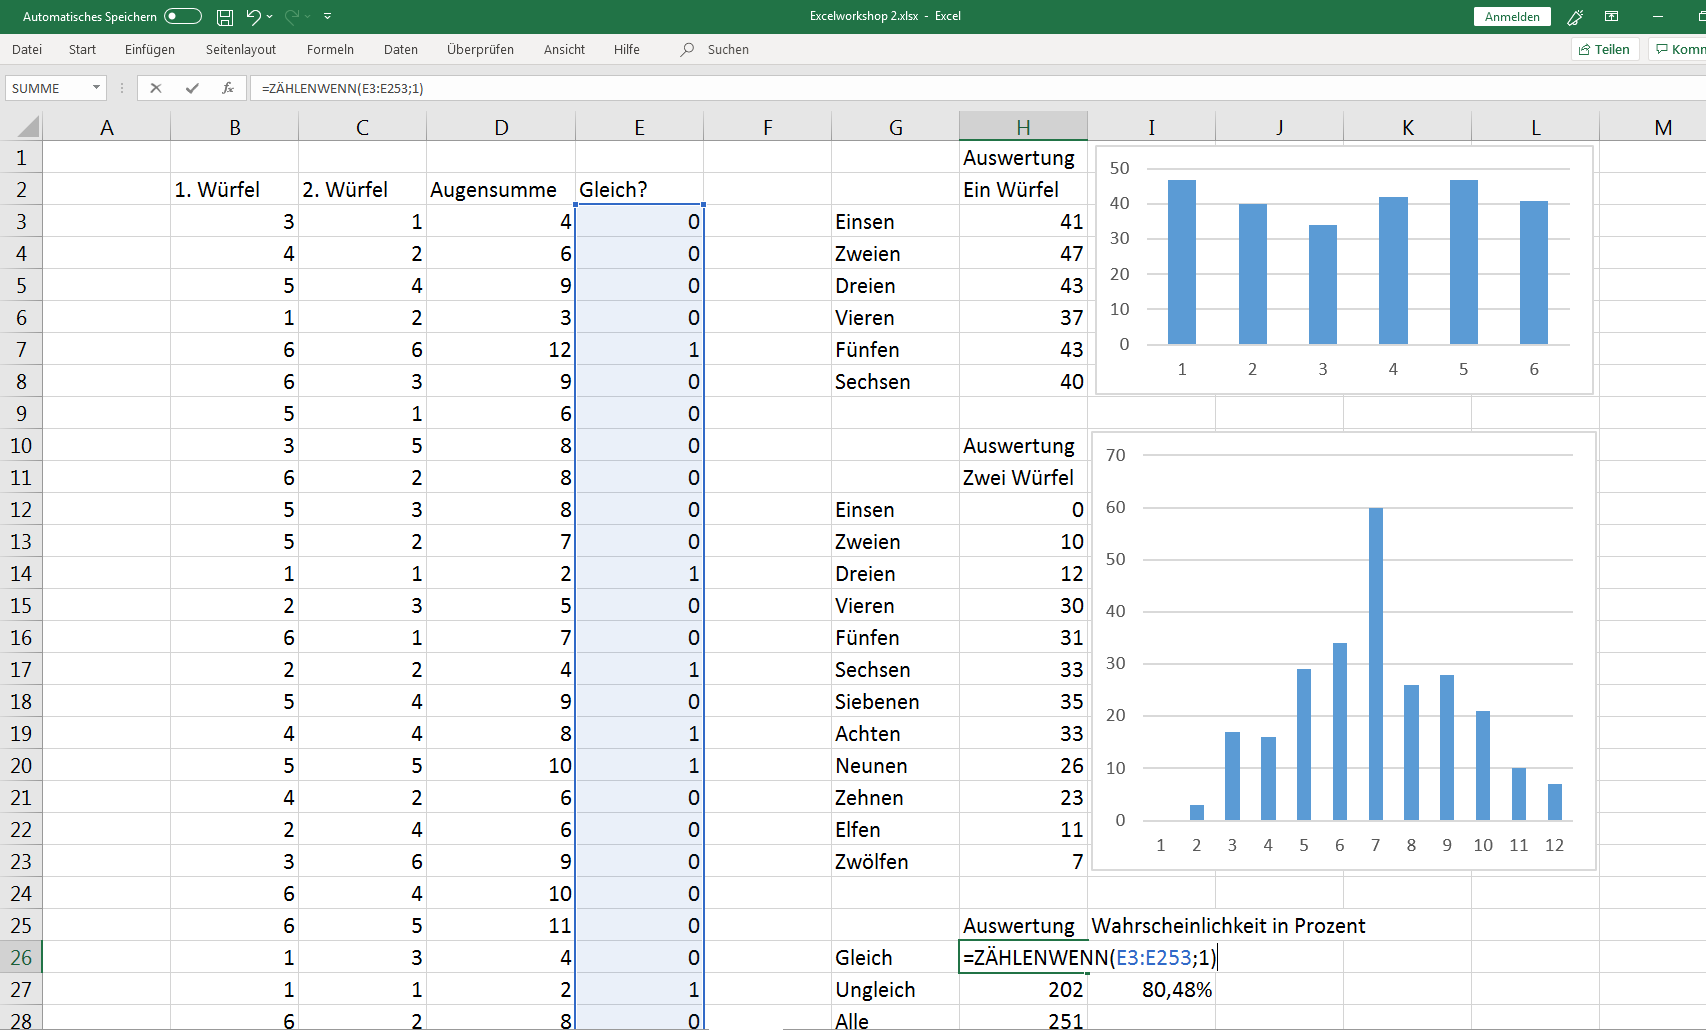
Task: Open the ribbon display options icon
Action: pyautogui.click(x=1612, y=16)
